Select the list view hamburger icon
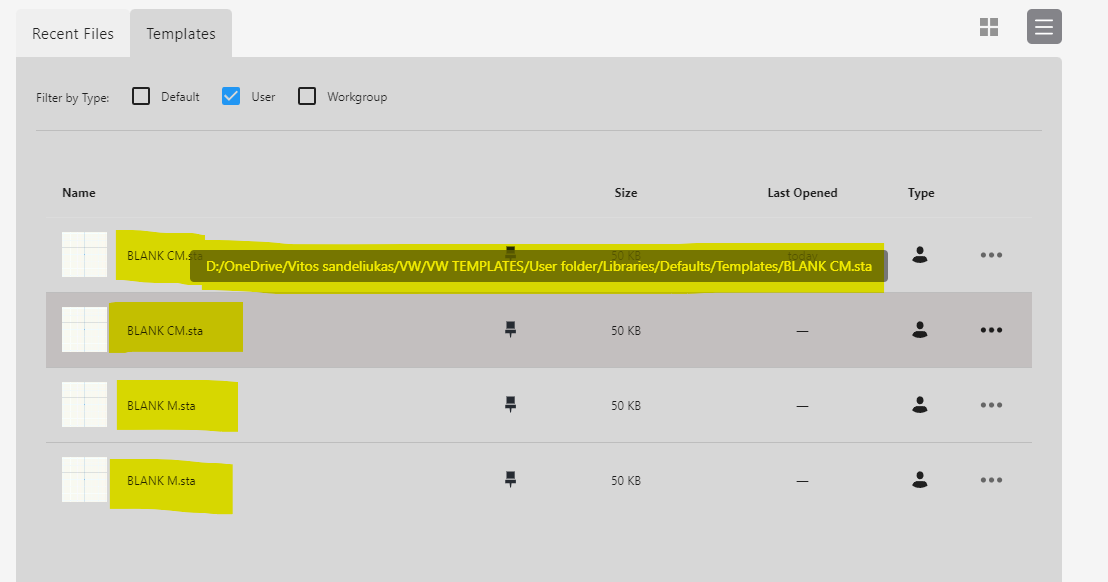 (x=1044, y=27)
